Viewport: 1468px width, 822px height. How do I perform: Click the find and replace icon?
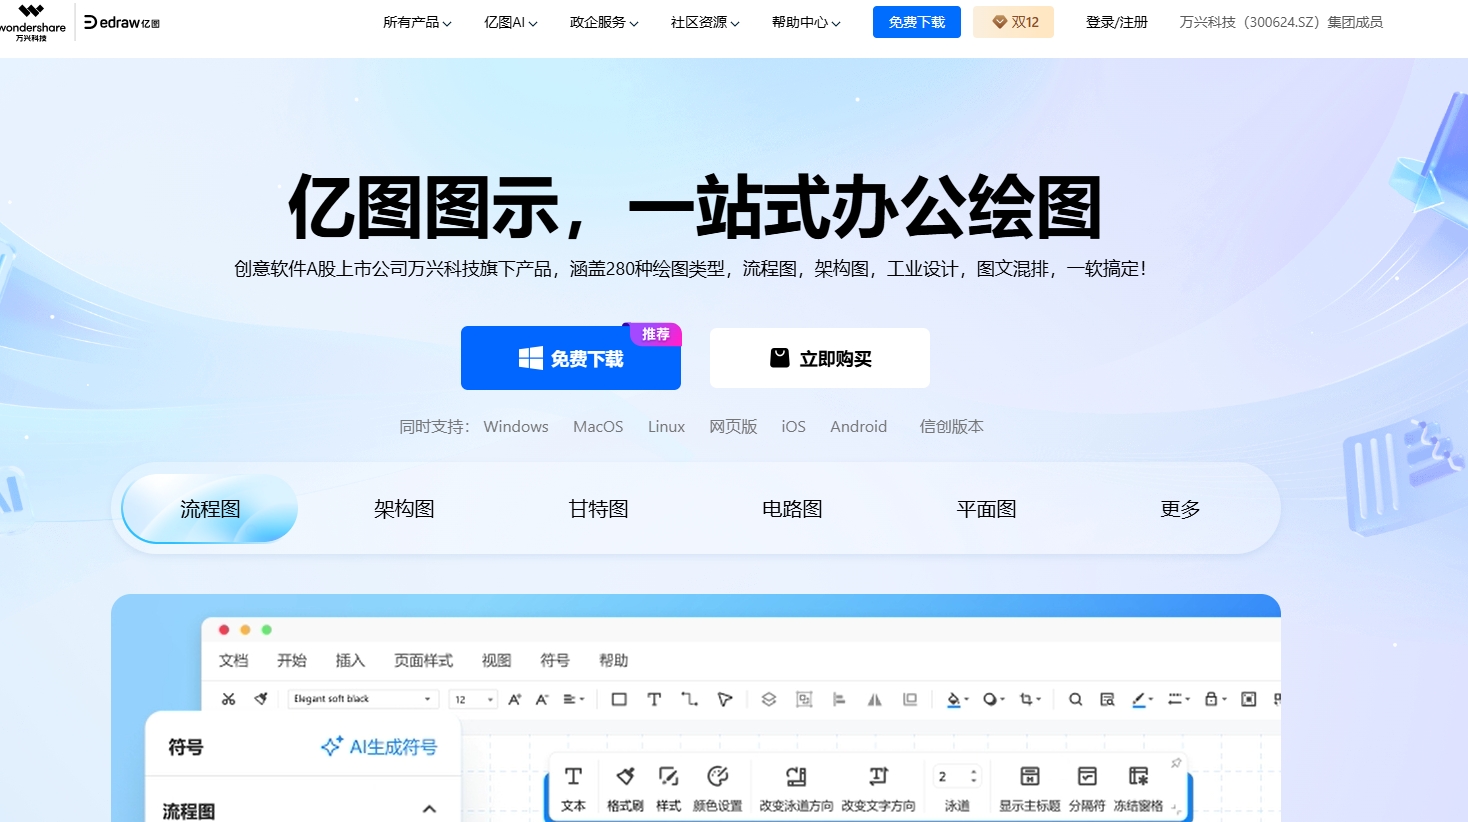(1107, 699)
